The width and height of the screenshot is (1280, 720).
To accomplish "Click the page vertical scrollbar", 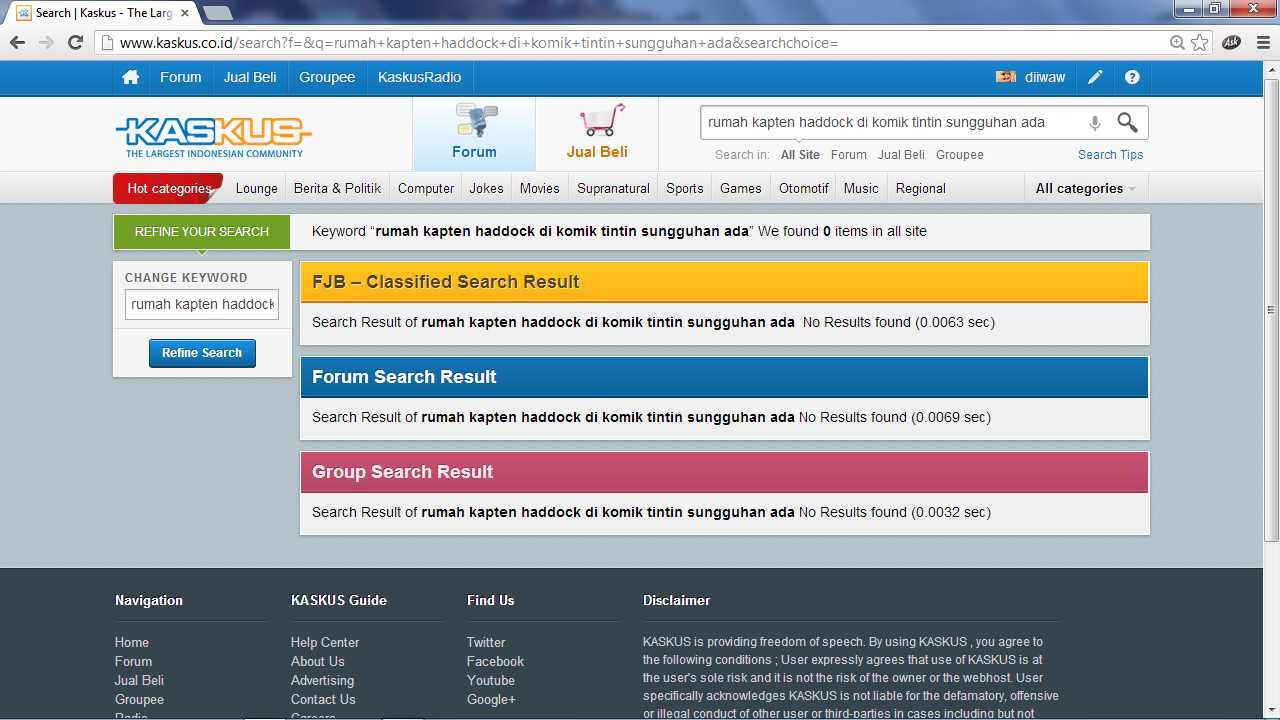I will [1271, 310].
